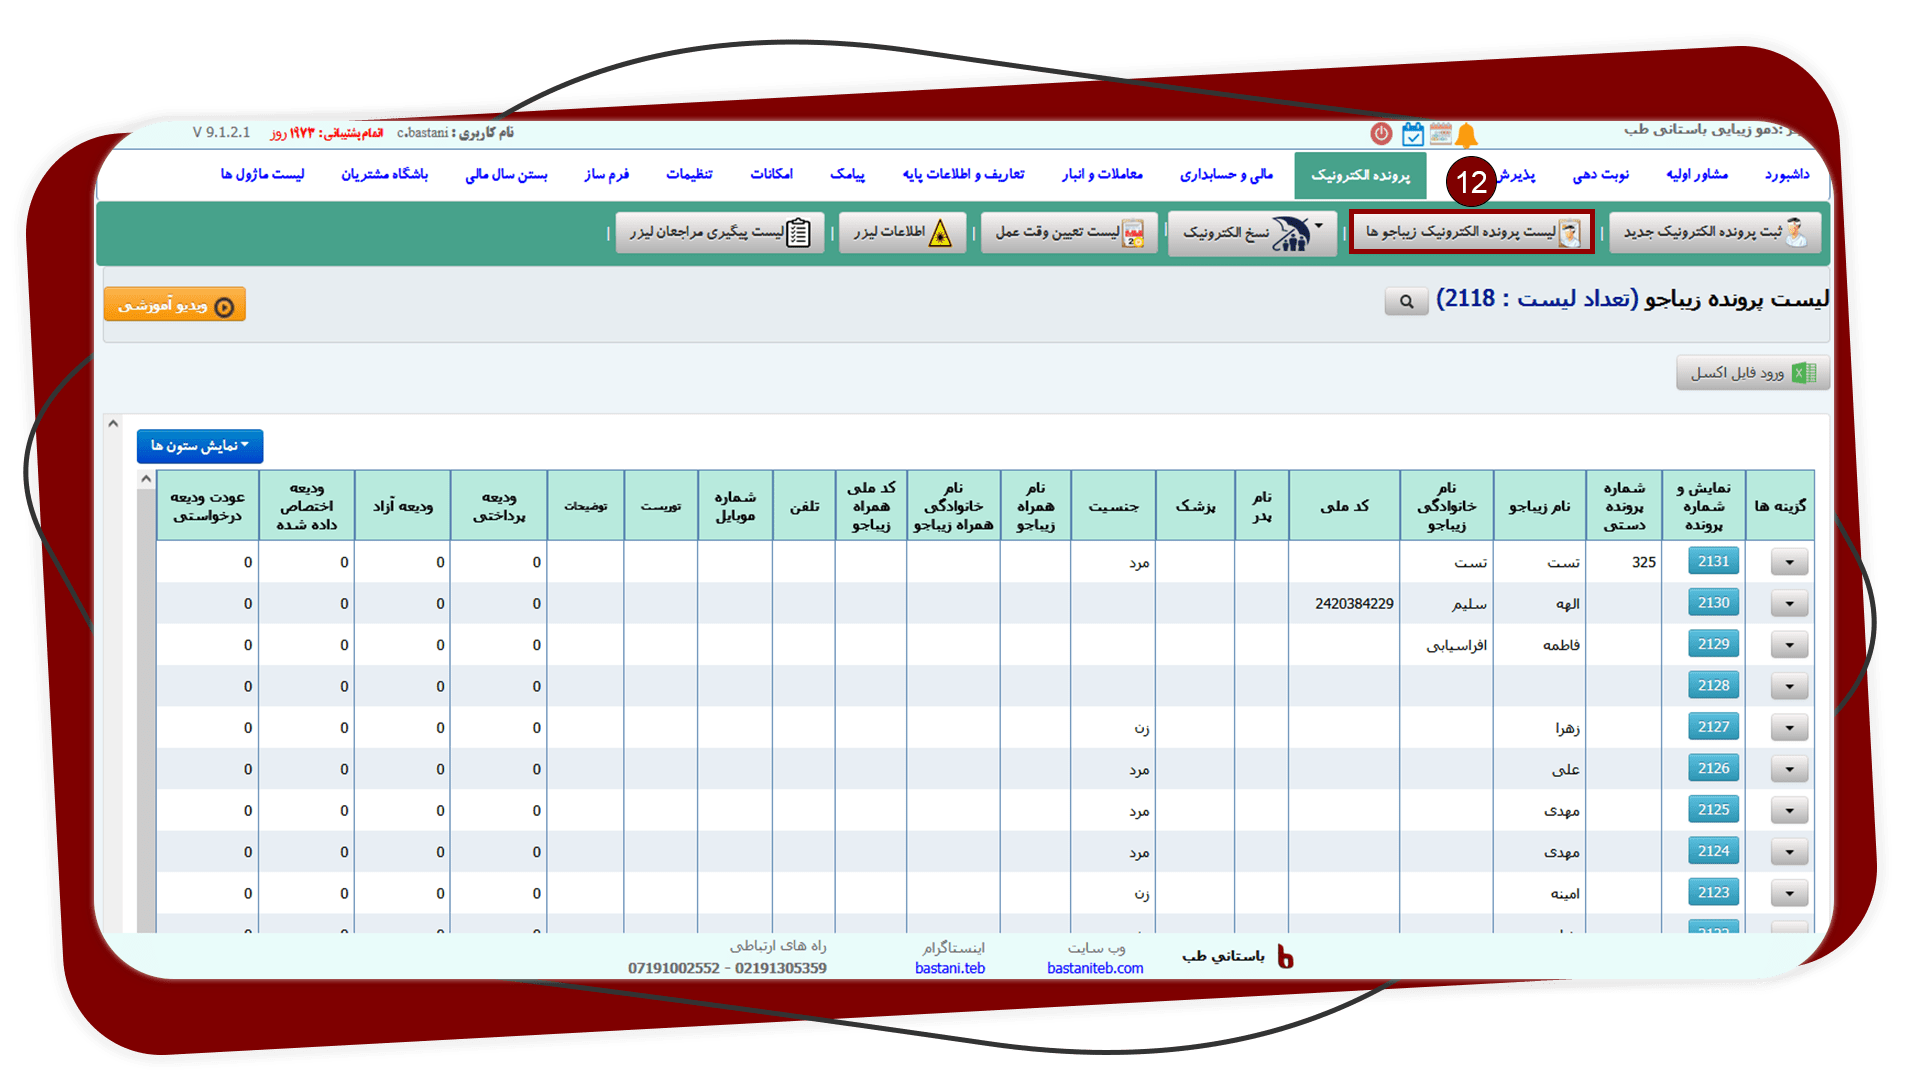The image size is (1920, 1080).
Task: Click the شماره موبایل column header
Action: [x=735, y=506]
